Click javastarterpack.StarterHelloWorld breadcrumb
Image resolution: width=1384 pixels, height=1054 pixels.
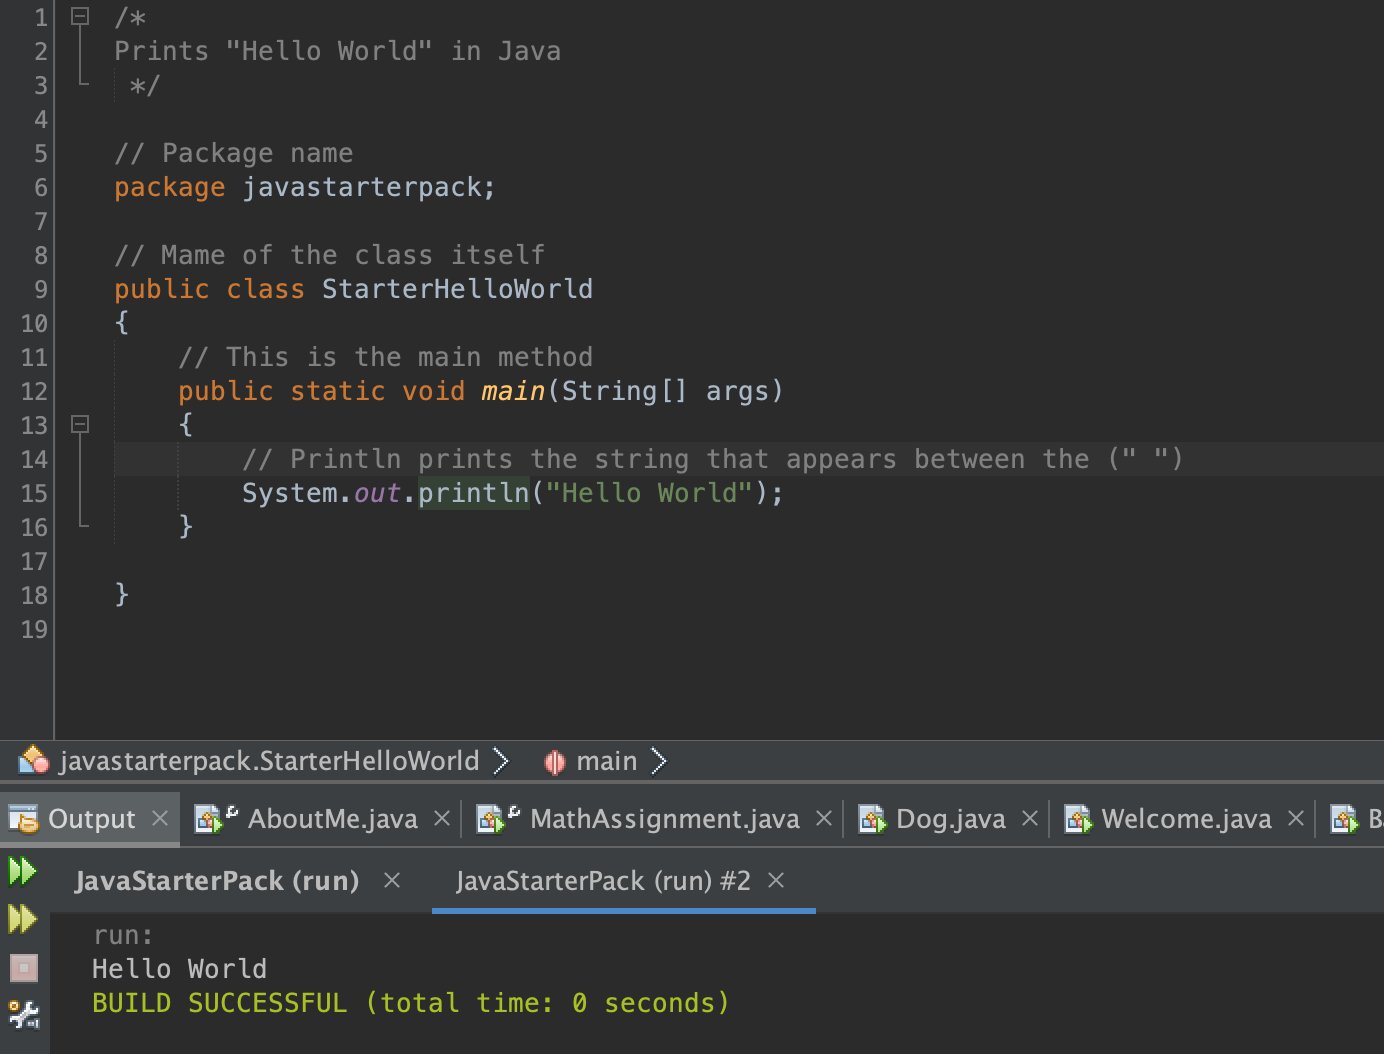pyautogui.click(x=269, y=761)
